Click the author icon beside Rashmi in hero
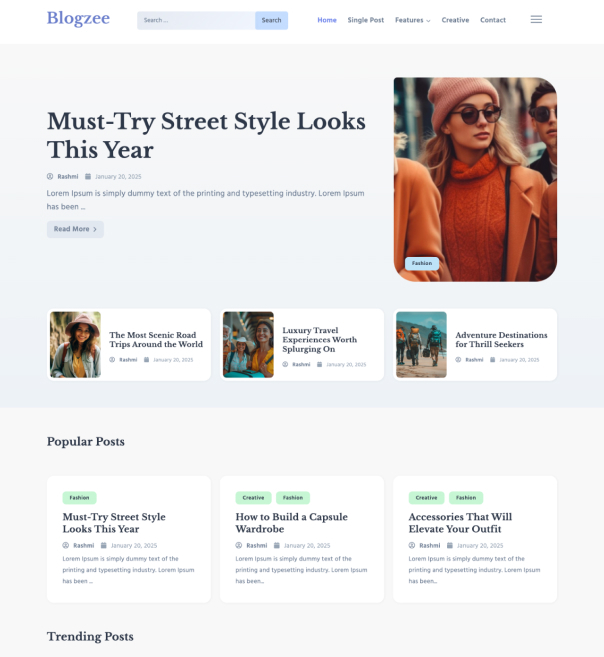This screenshot has height=657, width=604. click(x=50, y=177)
